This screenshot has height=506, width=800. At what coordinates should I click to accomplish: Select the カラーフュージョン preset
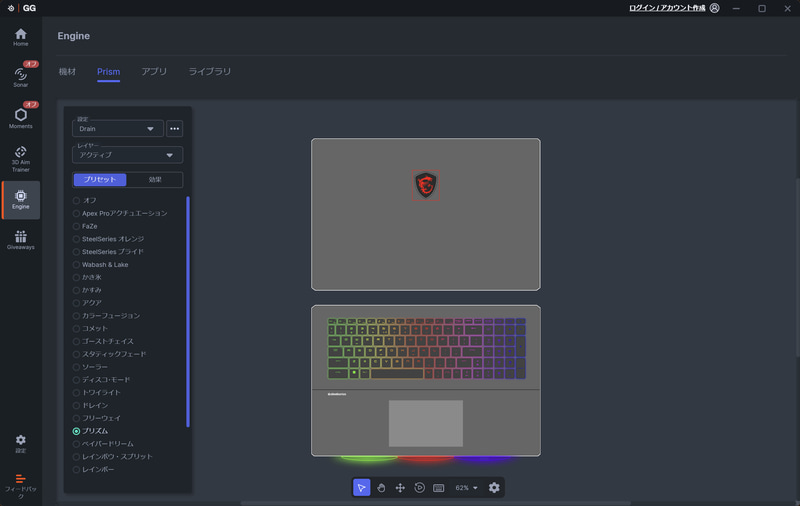pos(106,316)
